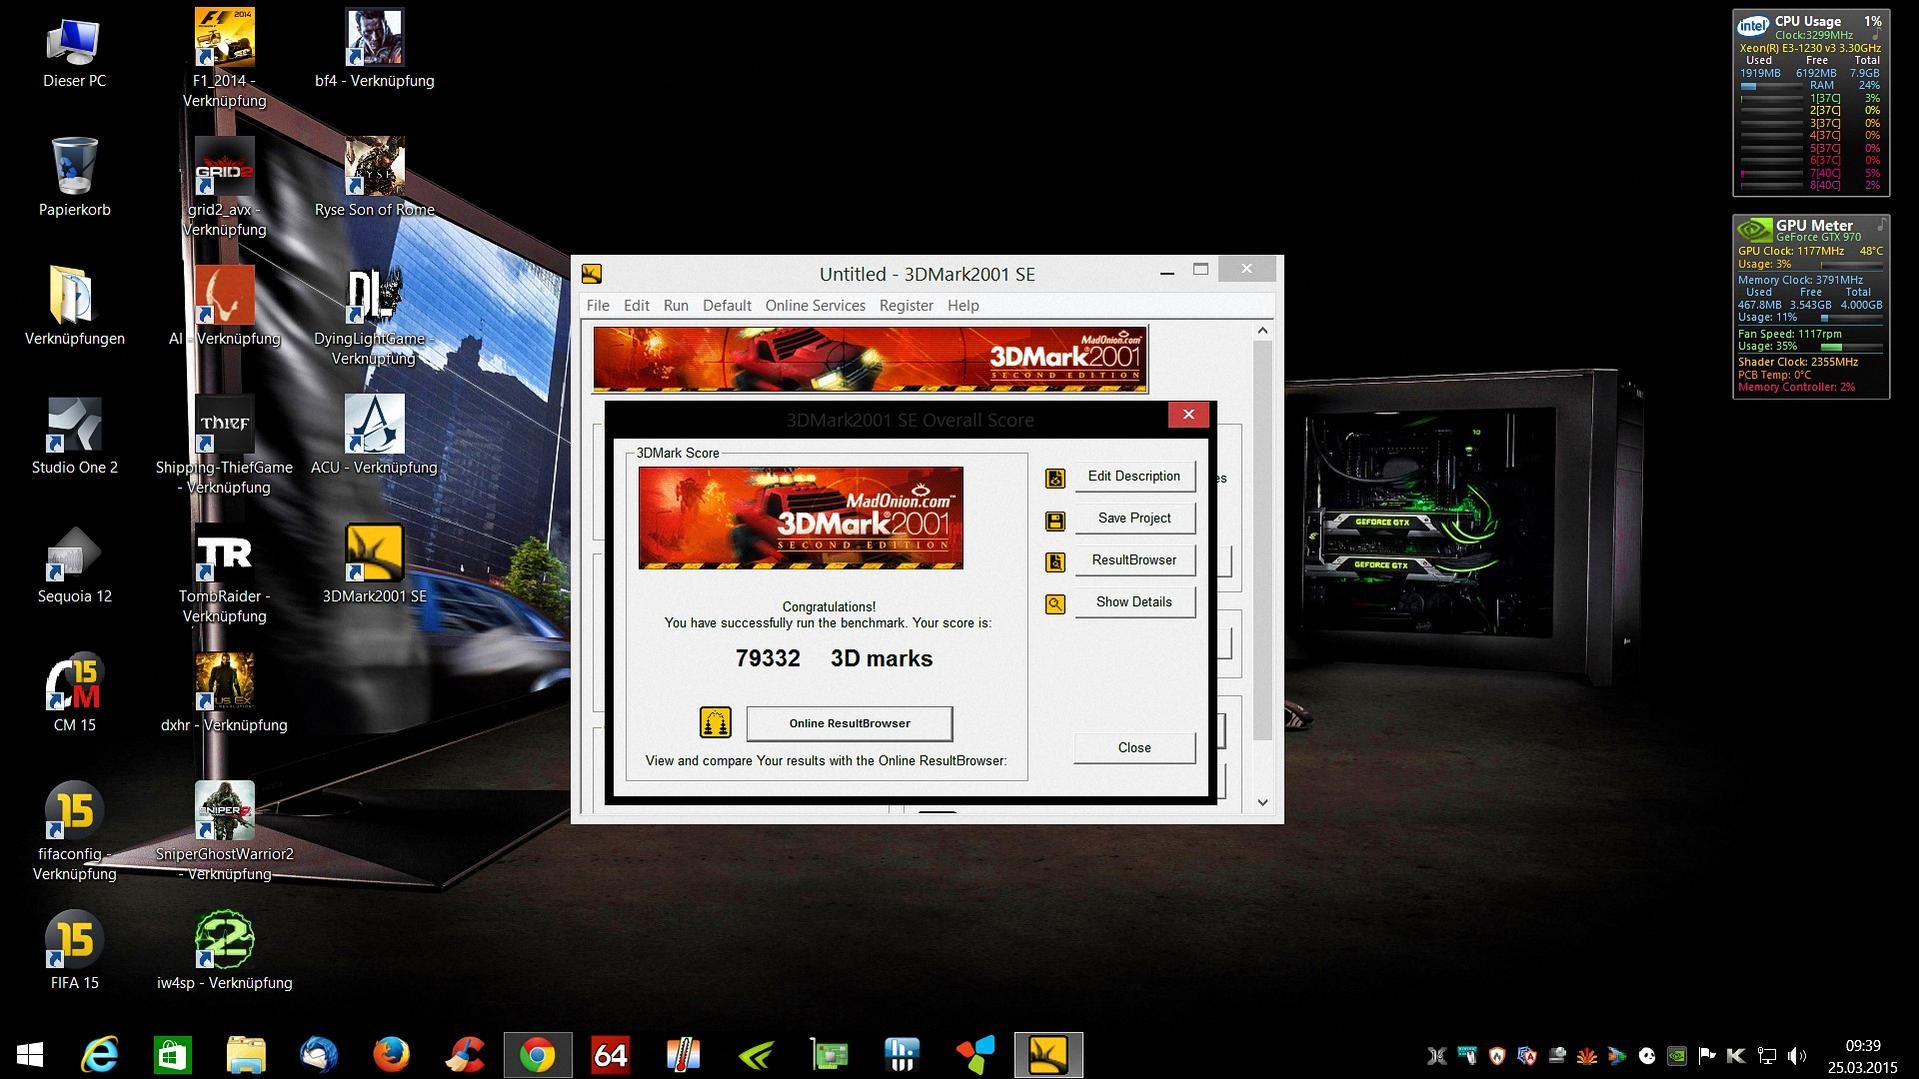This screenshot has width=1919, height=1079.
Task: Open the File menu in 3DMark2001 SE
Action: click(598, 306)
